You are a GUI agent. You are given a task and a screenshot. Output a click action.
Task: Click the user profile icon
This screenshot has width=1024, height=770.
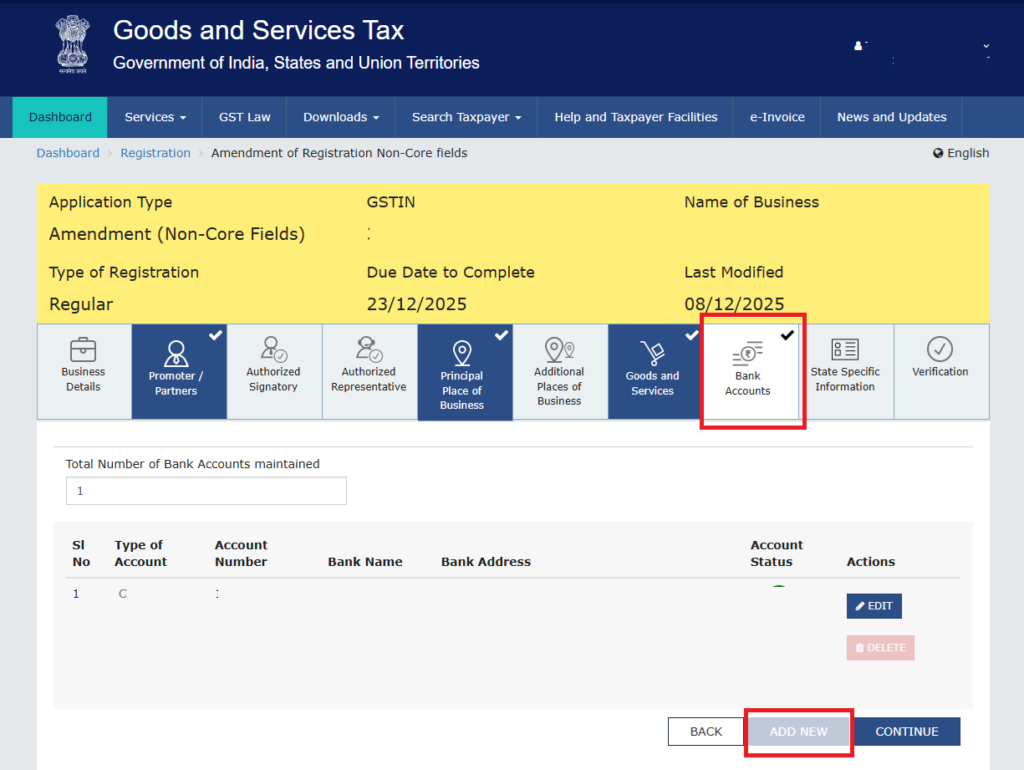858,44
